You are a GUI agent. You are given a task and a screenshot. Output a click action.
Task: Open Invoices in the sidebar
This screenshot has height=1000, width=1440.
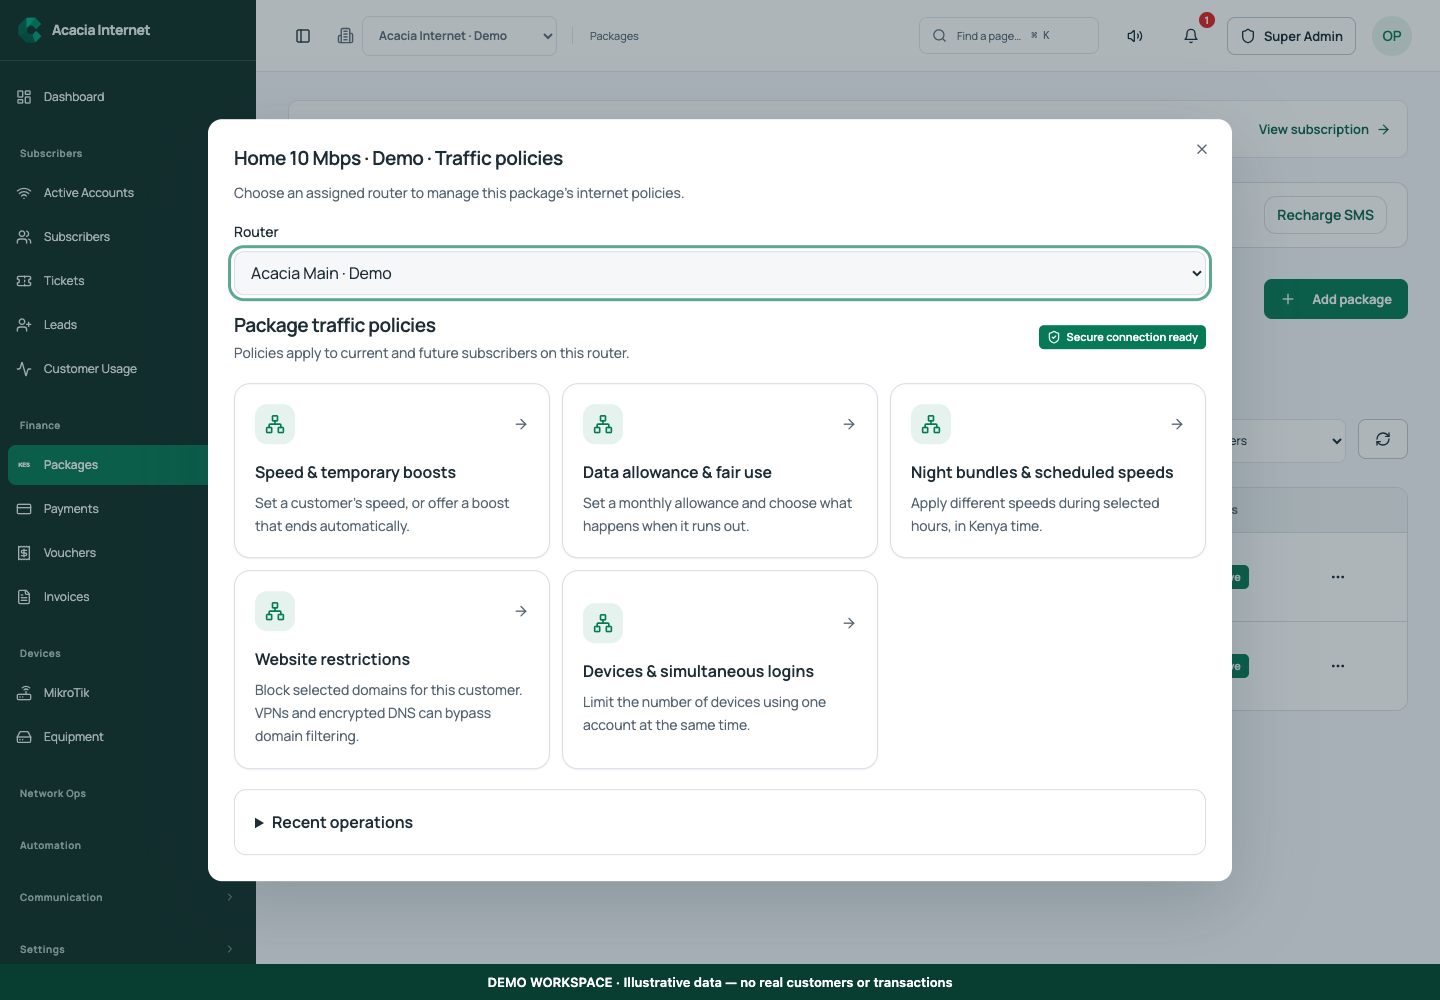coord(128,597)
